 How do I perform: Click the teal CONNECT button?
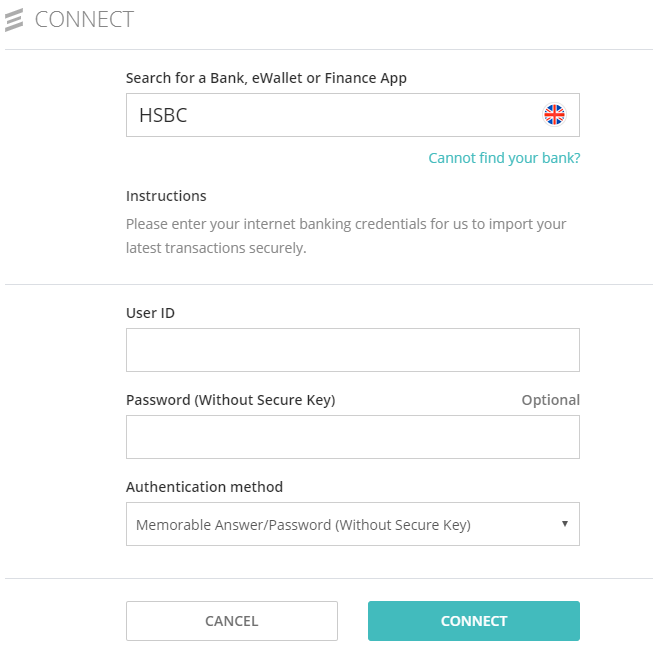click(474, 621)
